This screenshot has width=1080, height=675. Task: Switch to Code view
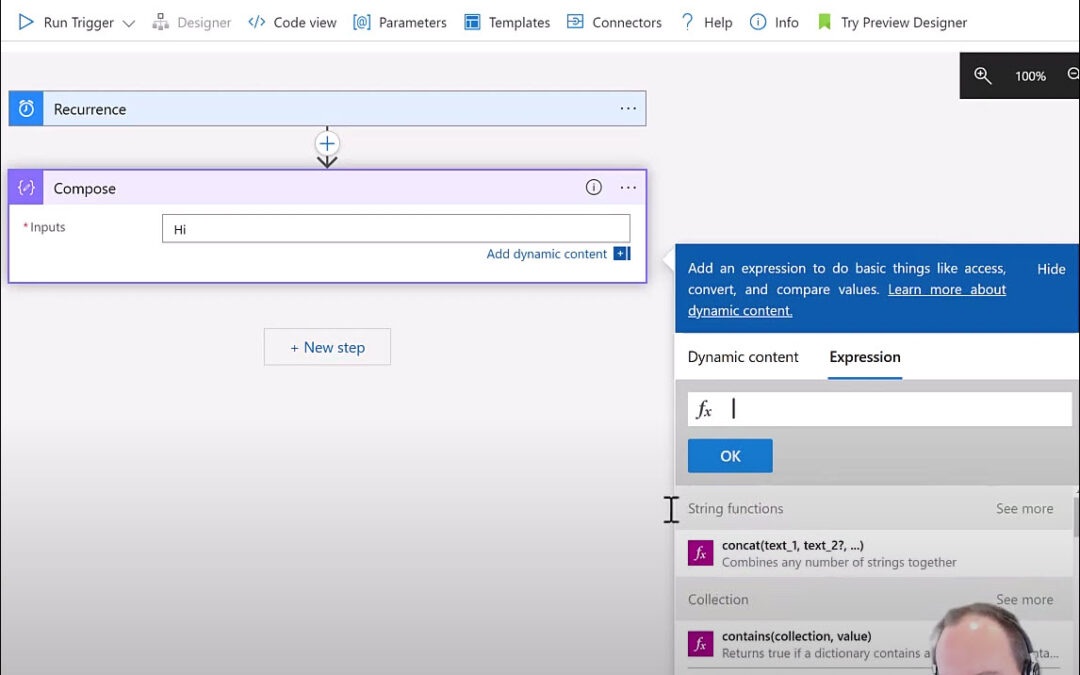coord(293,22)
